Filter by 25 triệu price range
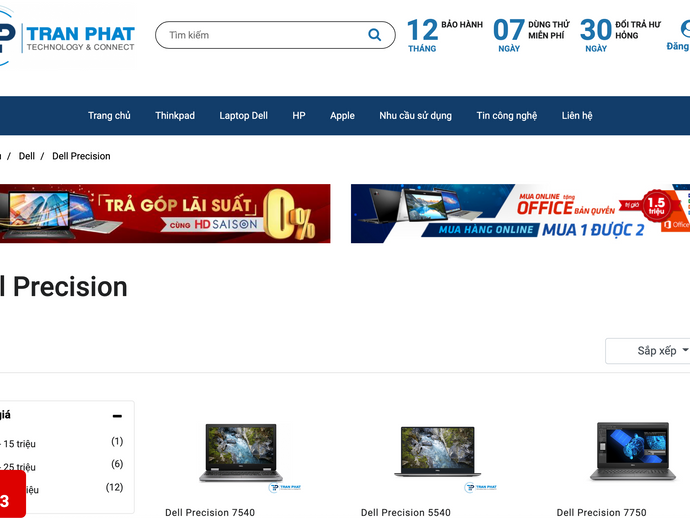The height and width of the screenshot is (518, 690). [19, 467]
